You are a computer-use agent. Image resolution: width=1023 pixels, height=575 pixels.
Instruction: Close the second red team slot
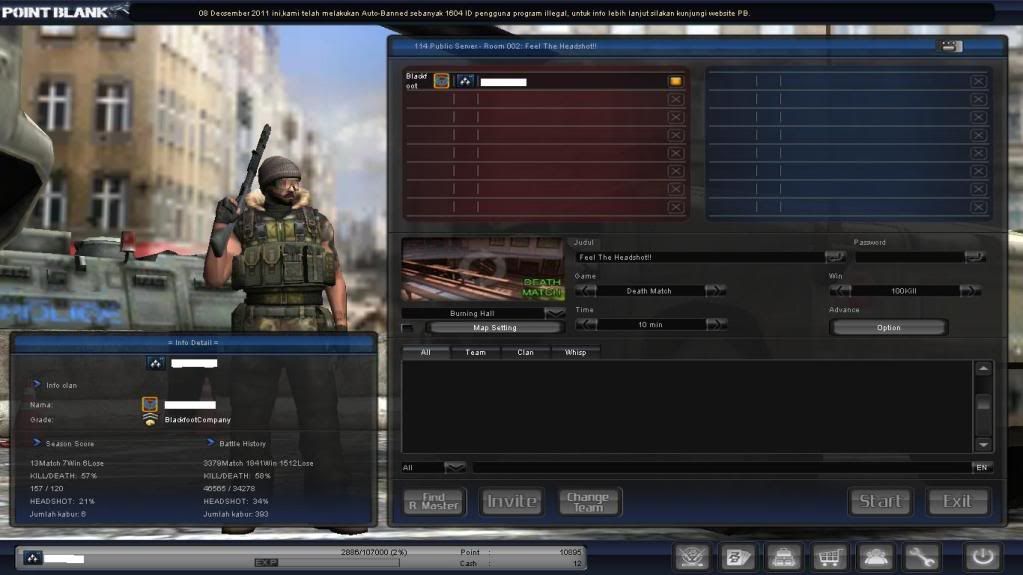point(675,100)
